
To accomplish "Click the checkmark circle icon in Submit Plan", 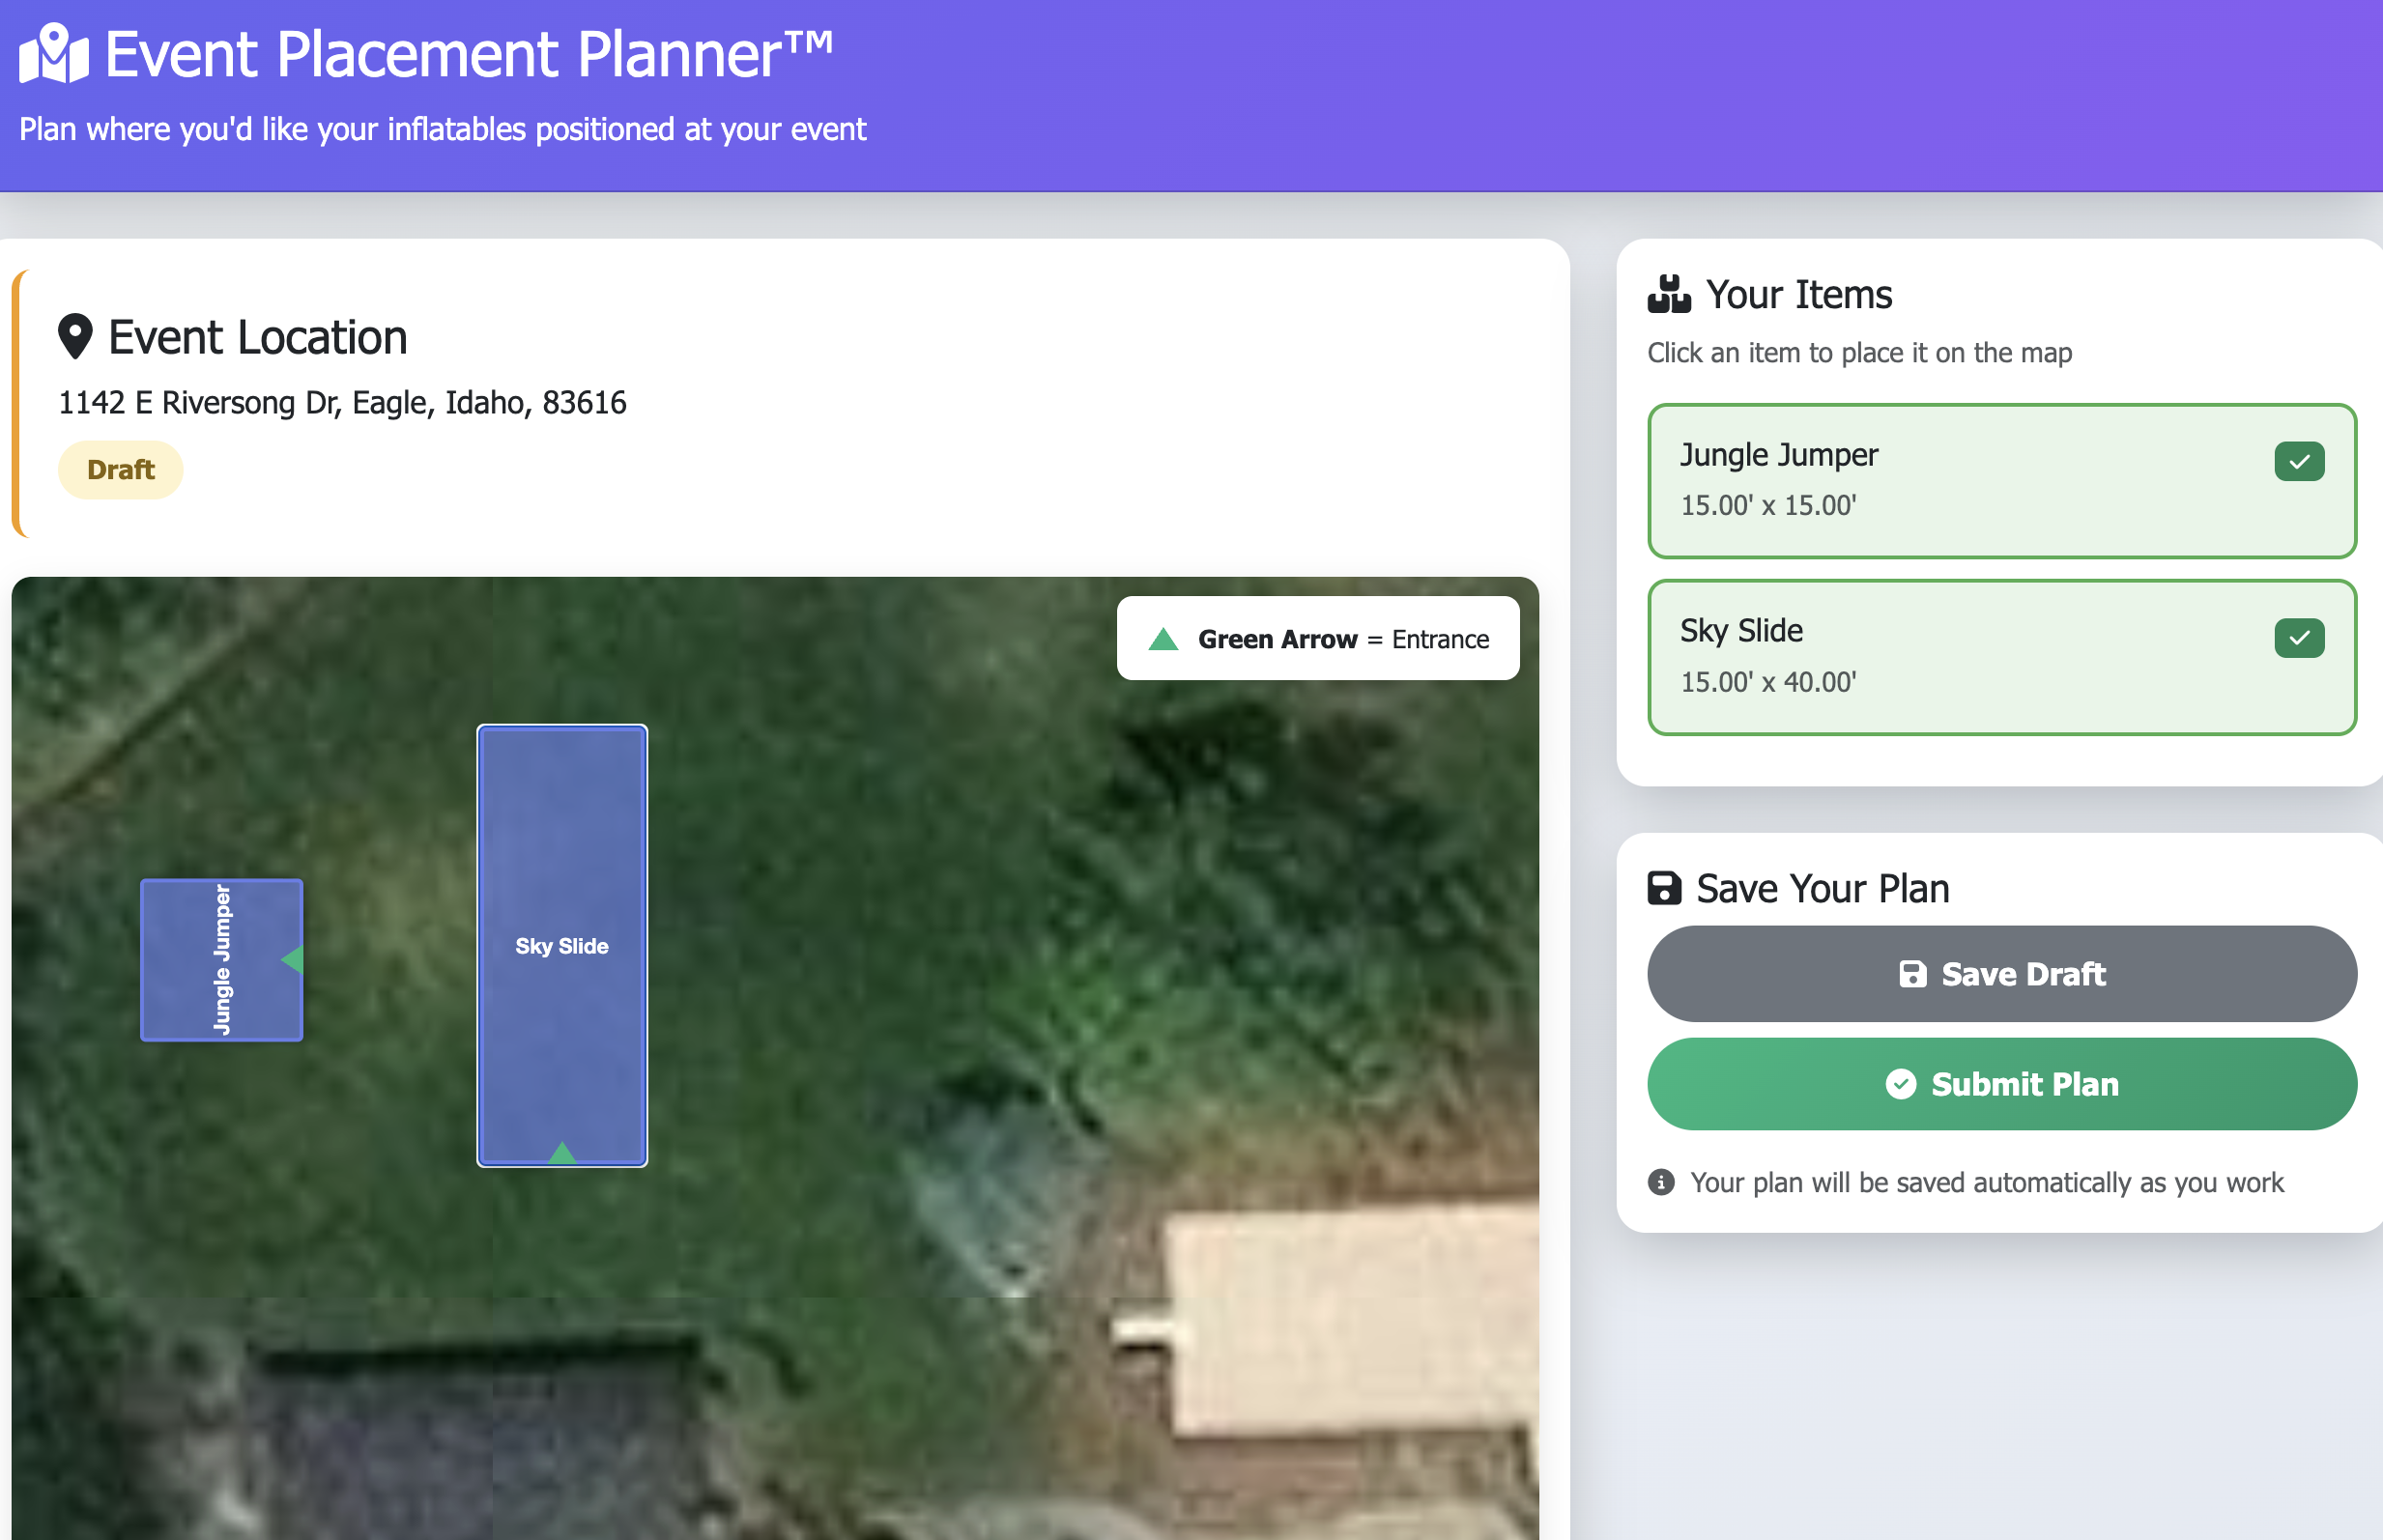I will click(x=1903, y=1084).
